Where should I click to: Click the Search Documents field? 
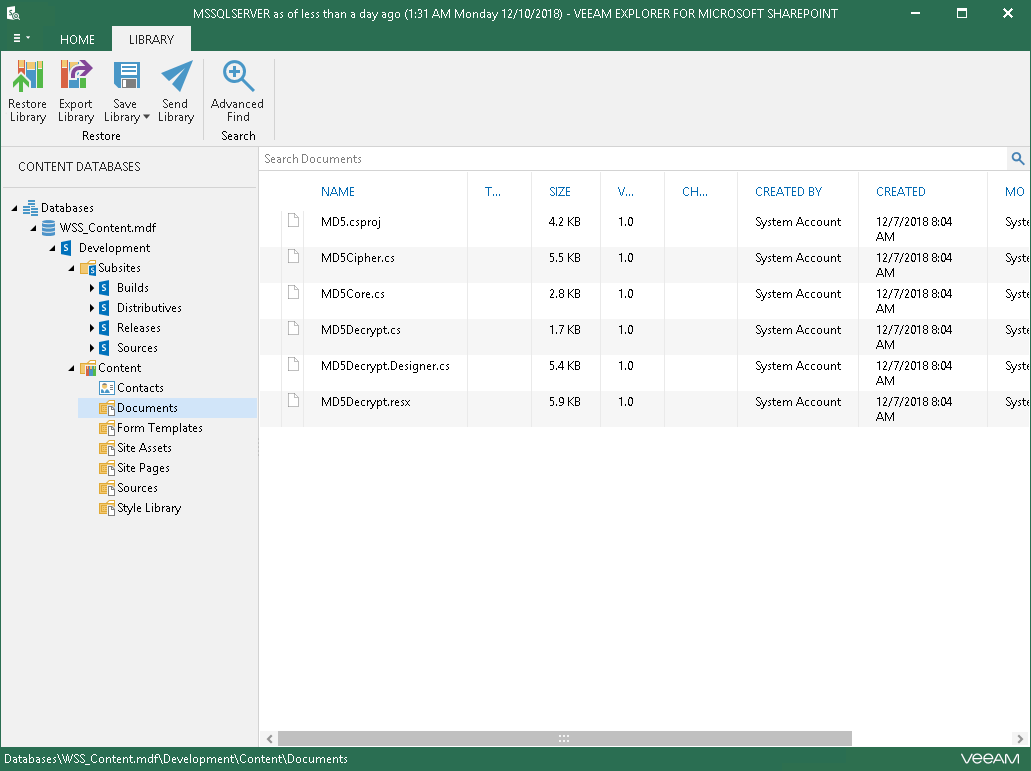630,159
